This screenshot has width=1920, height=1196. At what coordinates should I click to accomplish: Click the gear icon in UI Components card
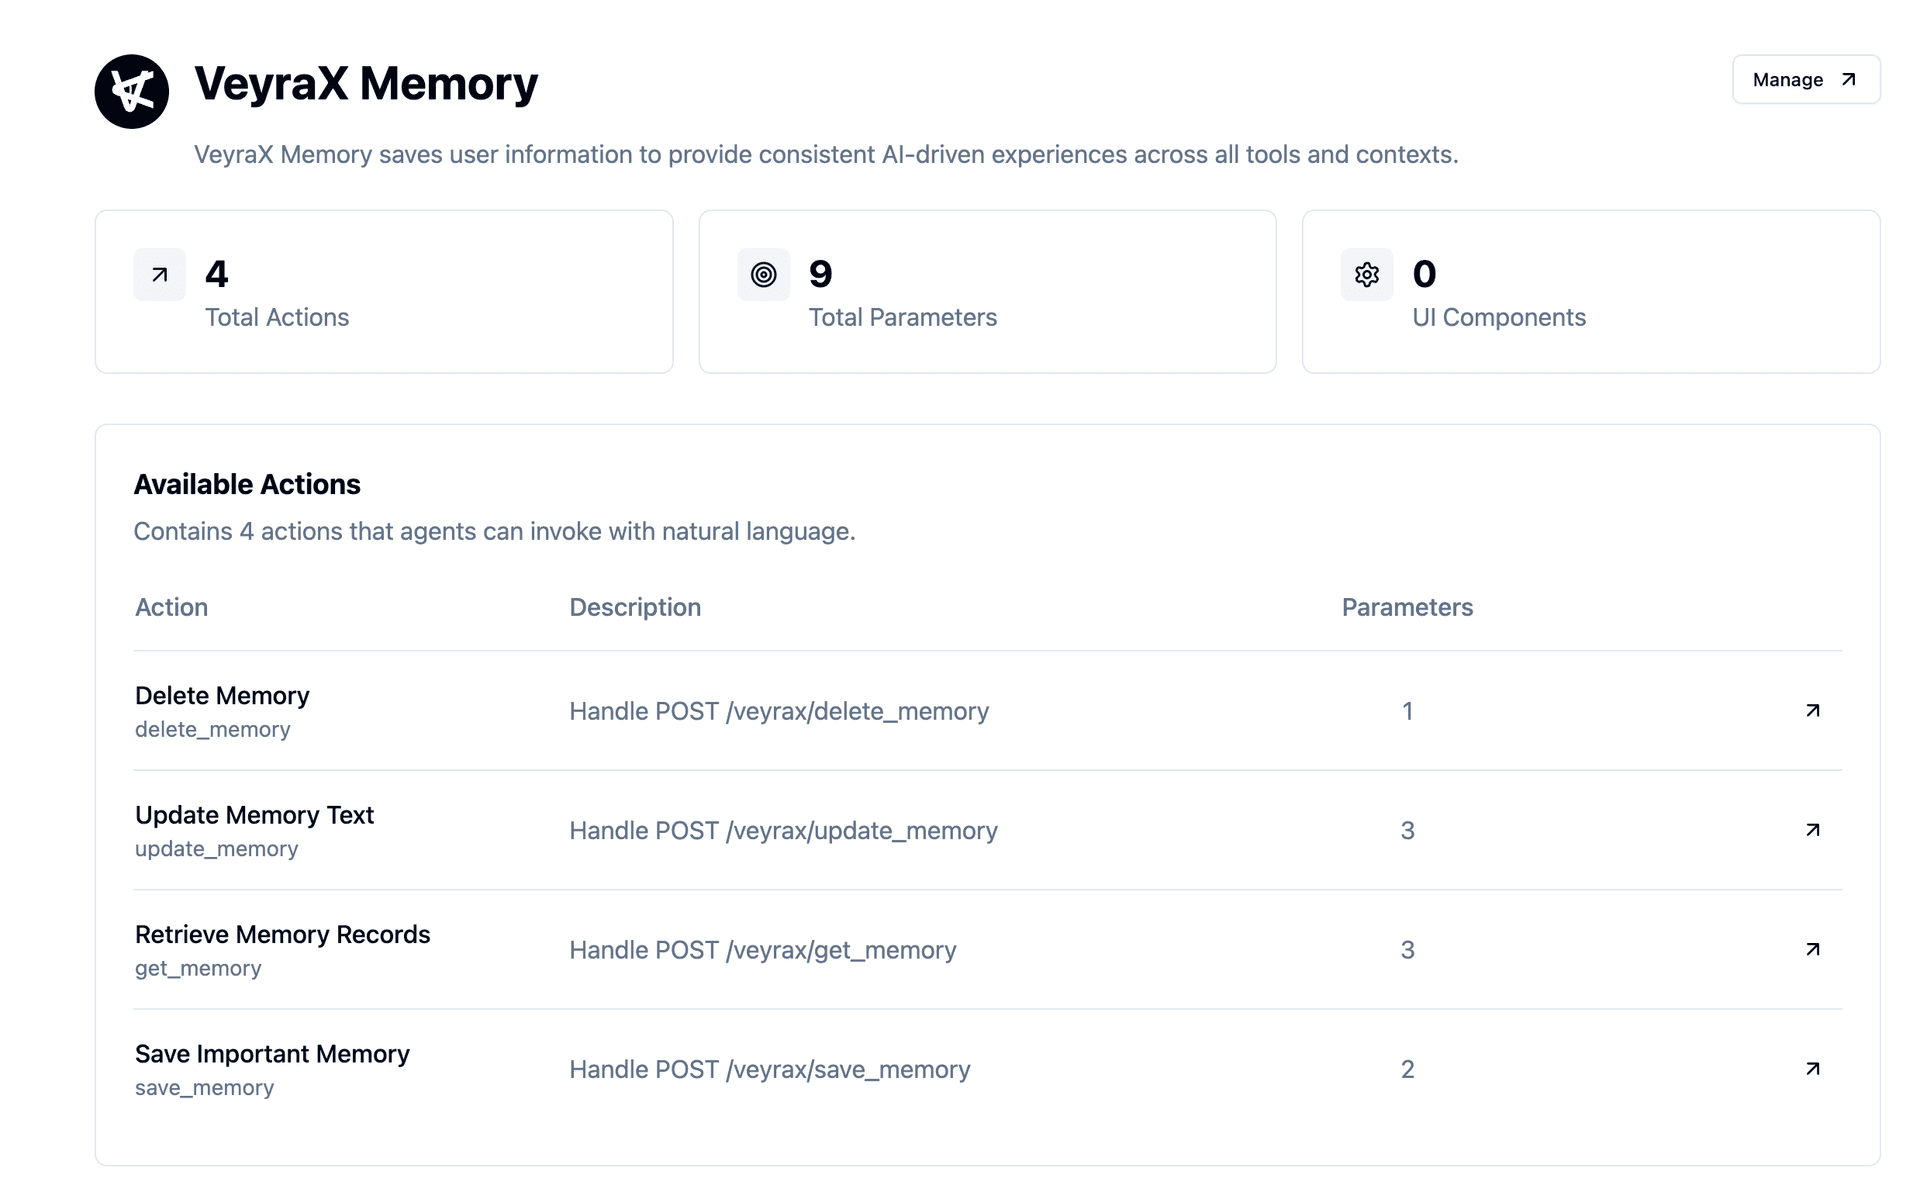pos(1366,275)
